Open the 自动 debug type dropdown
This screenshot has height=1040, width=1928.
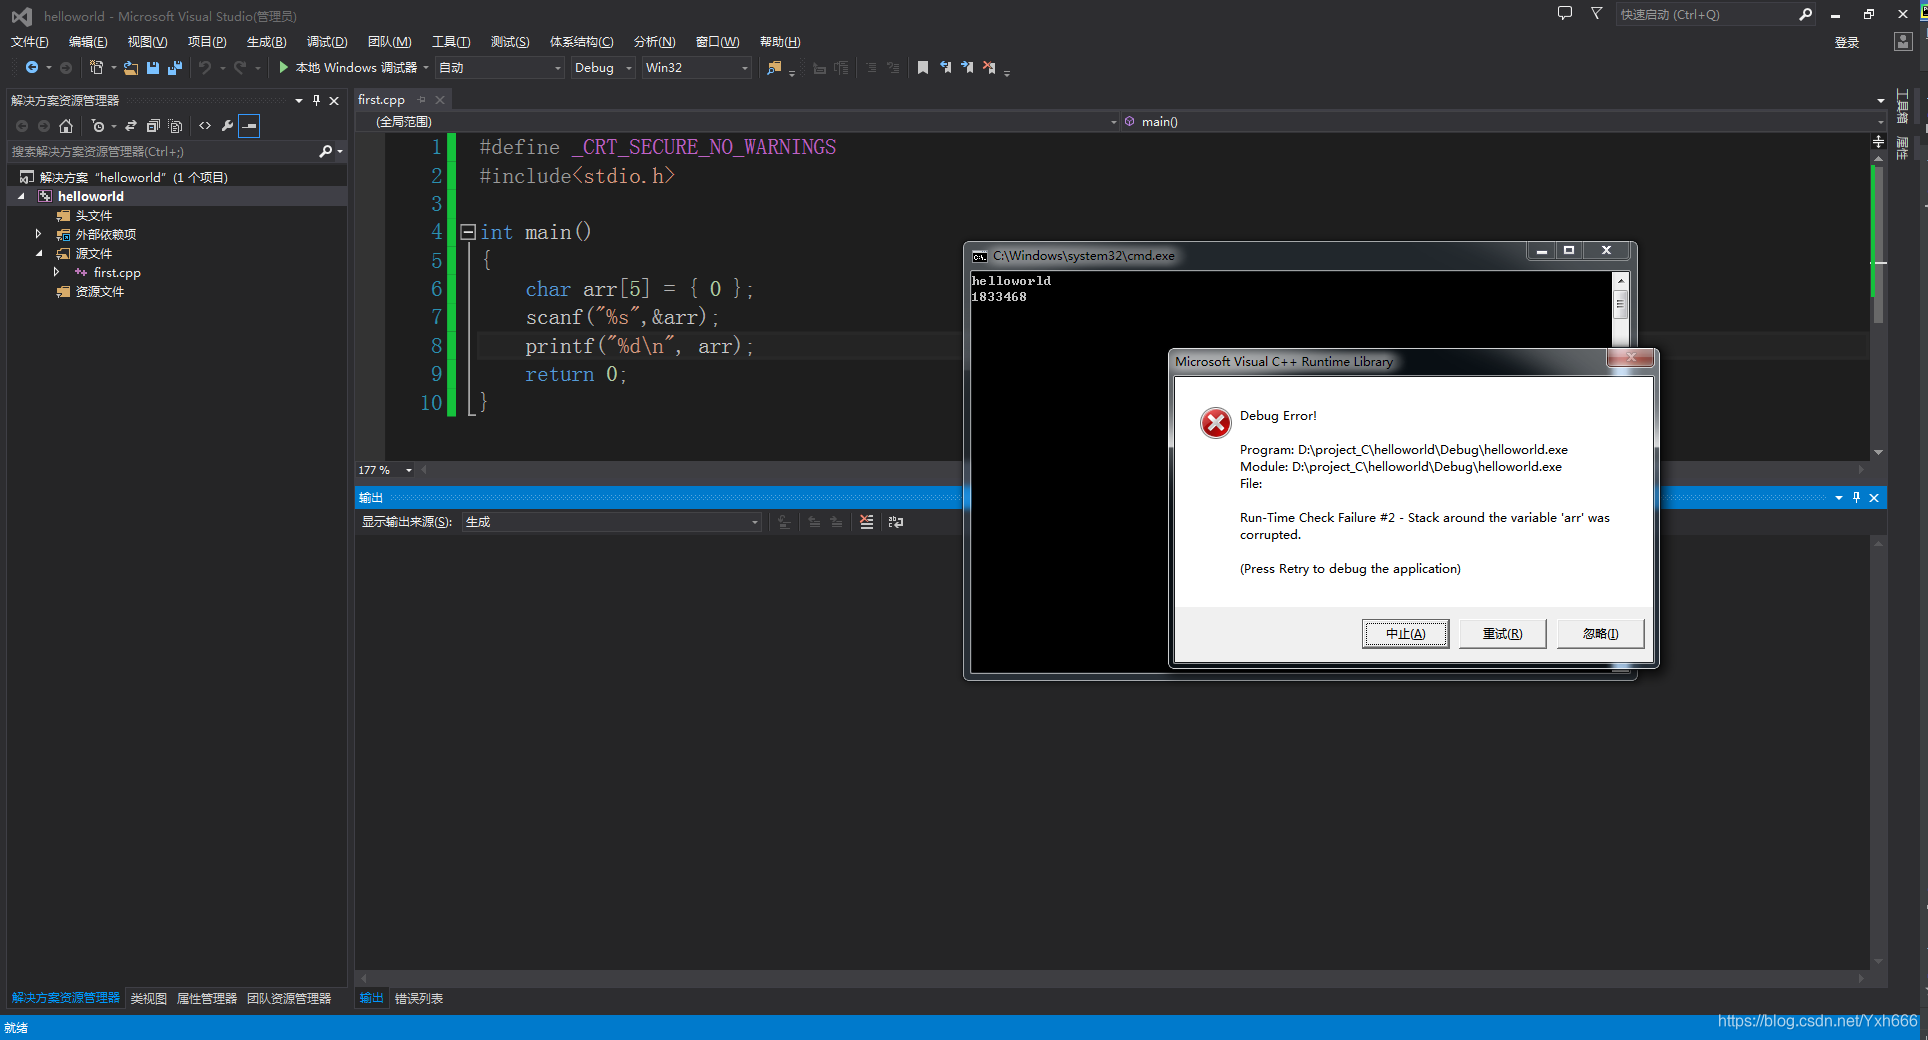[500, 68]
